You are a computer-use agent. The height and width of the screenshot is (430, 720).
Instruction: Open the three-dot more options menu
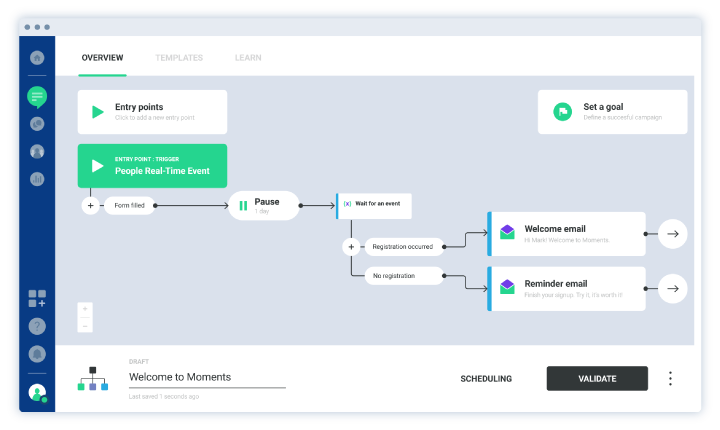(x=670, y=379)
